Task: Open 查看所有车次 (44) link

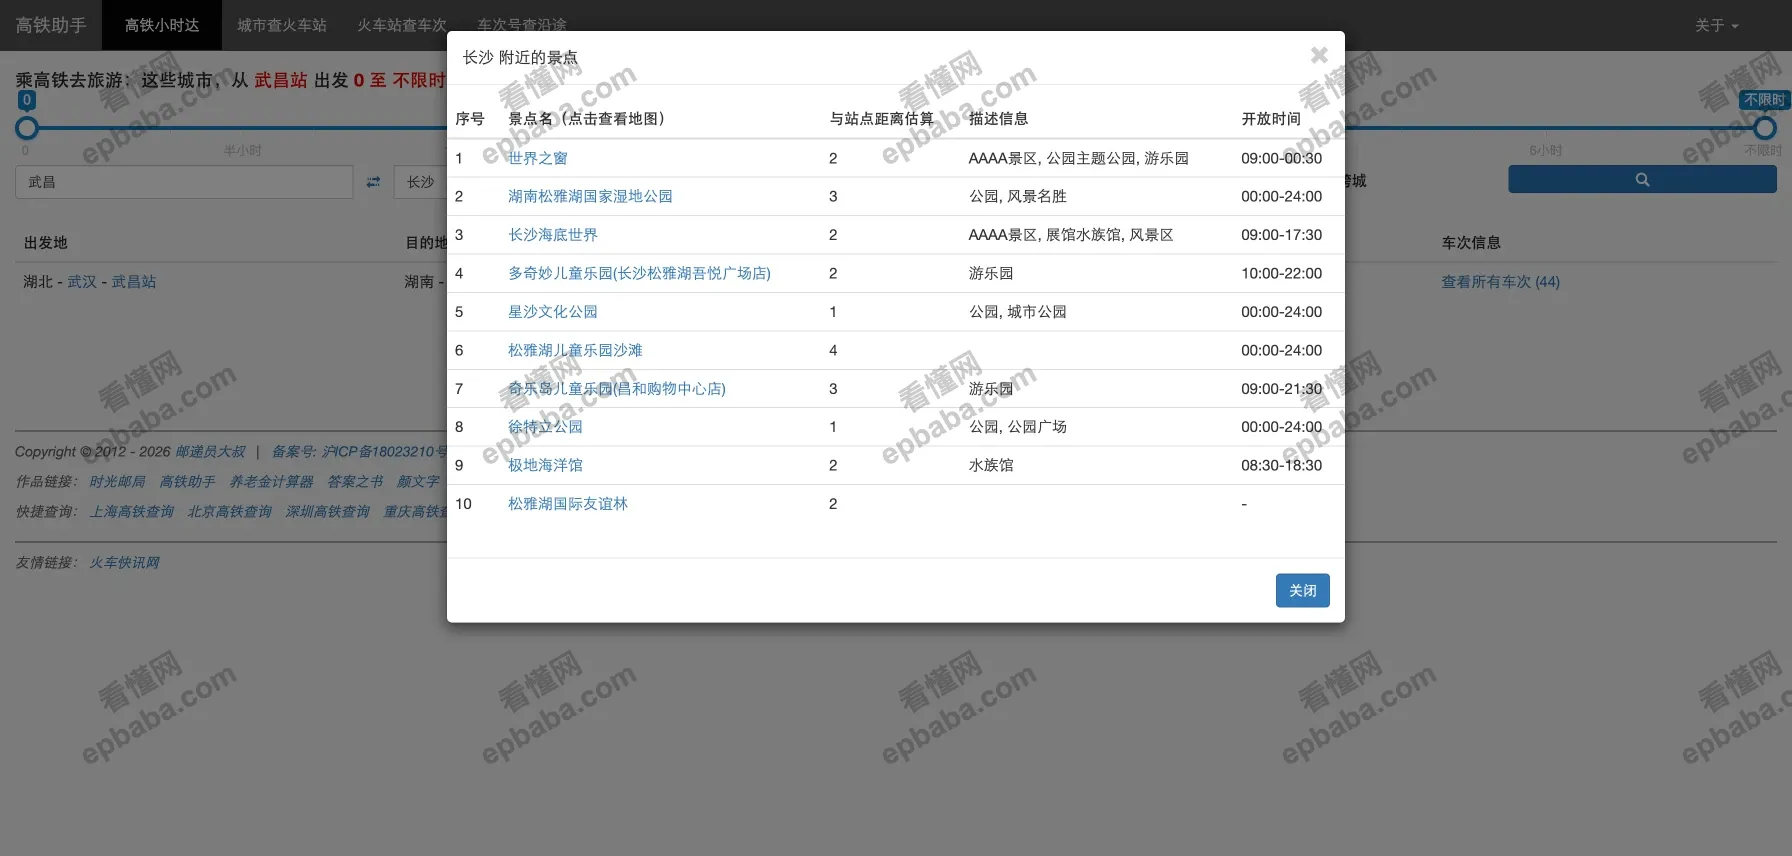Action: 1500,282
